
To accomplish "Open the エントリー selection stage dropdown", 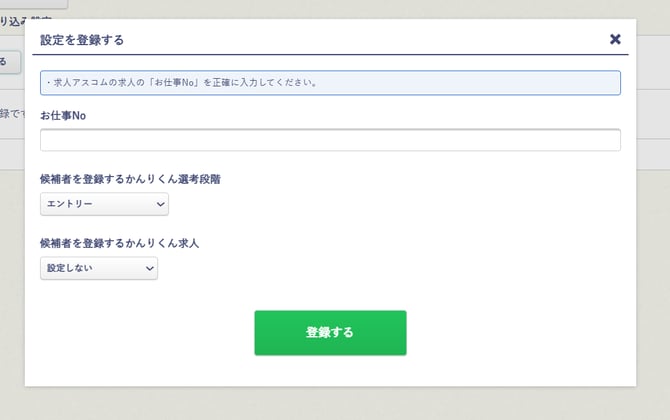I will pyautogui.click(x=104, y=204).
